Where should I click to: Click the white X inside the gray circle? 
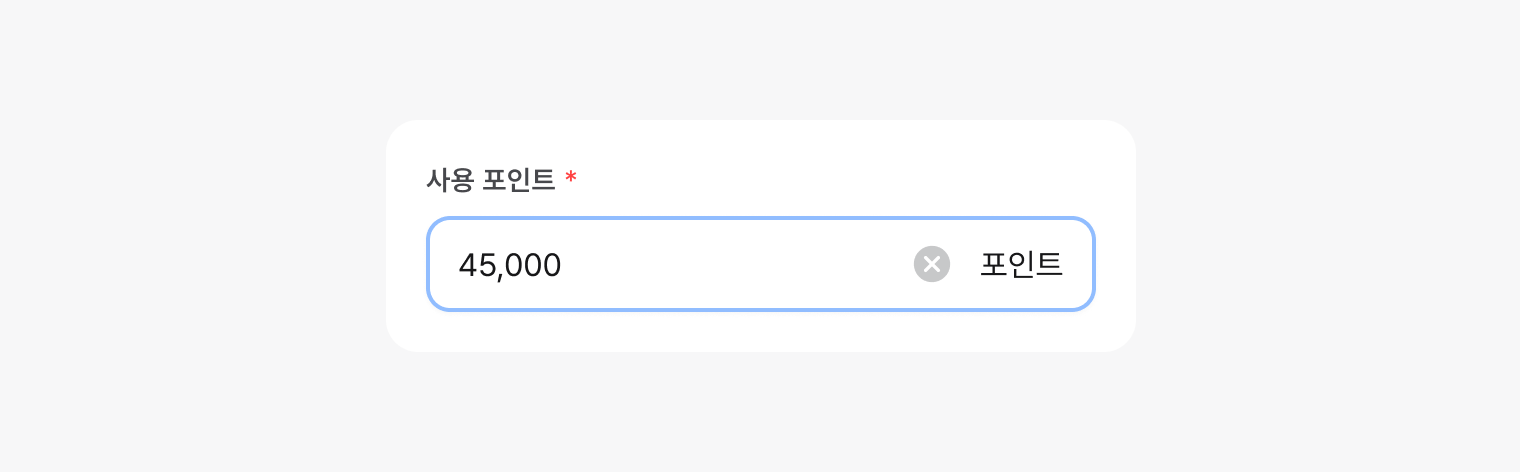coord(931,264)
